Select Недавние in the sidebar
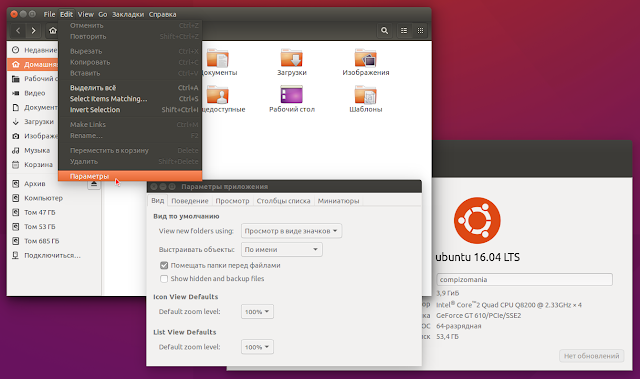 tap(33, 50)
